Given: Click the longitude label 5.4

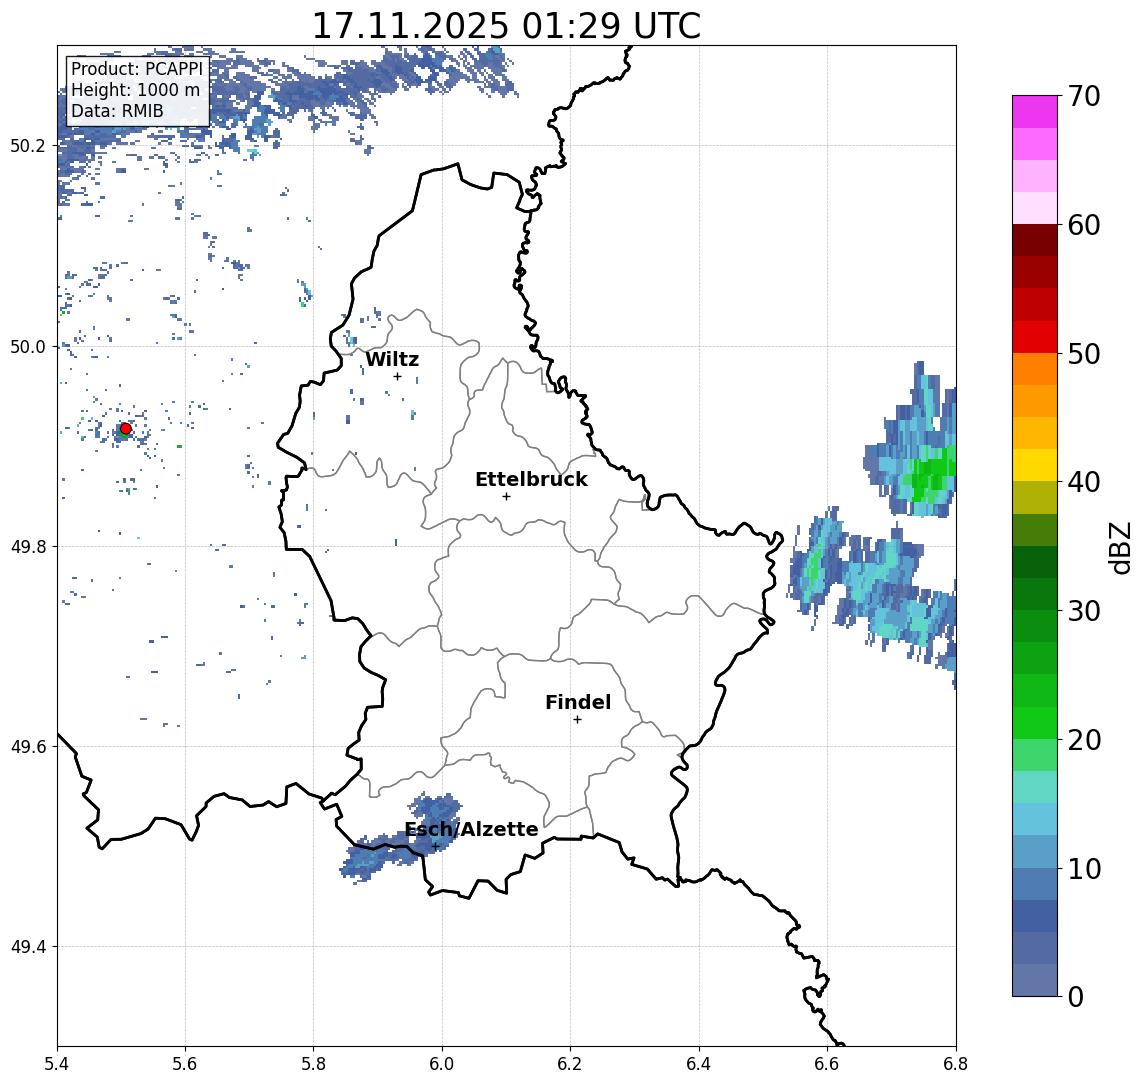Looking at the screenshot, I should coord(57,1064).
